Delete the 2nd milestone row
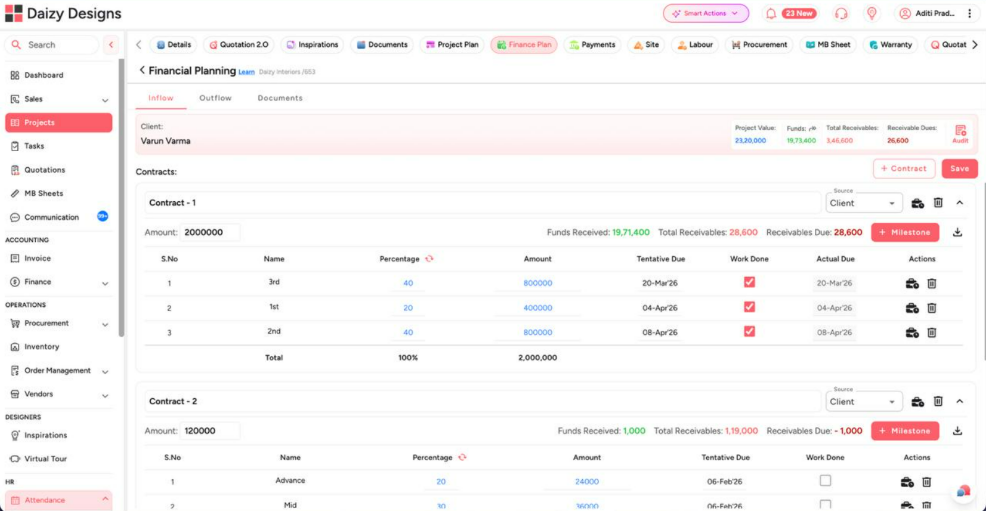The width and height of the screenshot is (986, 511). (x=932, y=332)
